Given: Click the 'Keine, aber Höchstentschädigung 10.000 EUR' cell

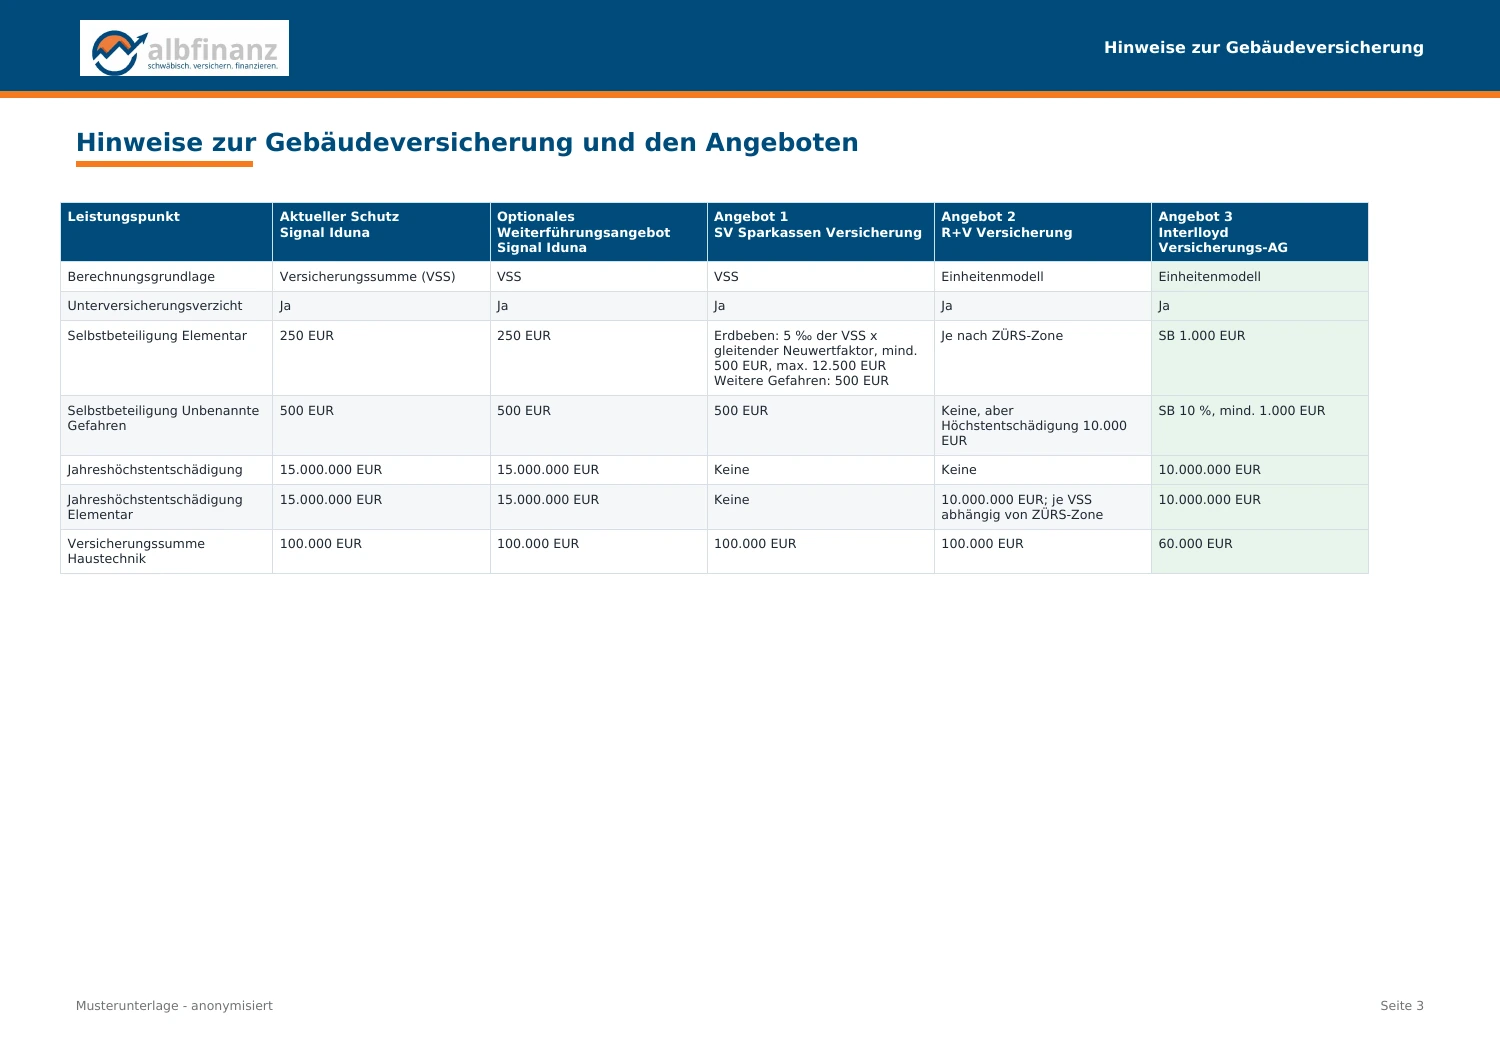Looking at the screenshot, I should [1042, 425].
